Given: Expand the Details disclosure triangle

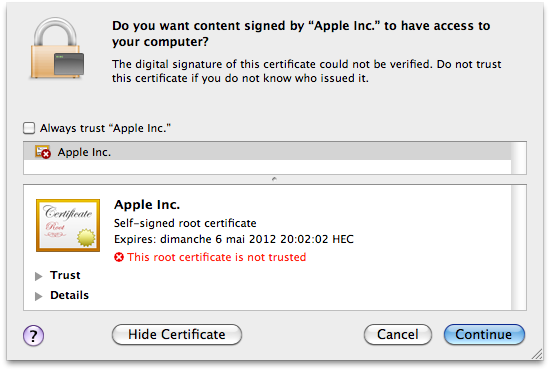Looking at the screenshot, I should coord(39,296).
